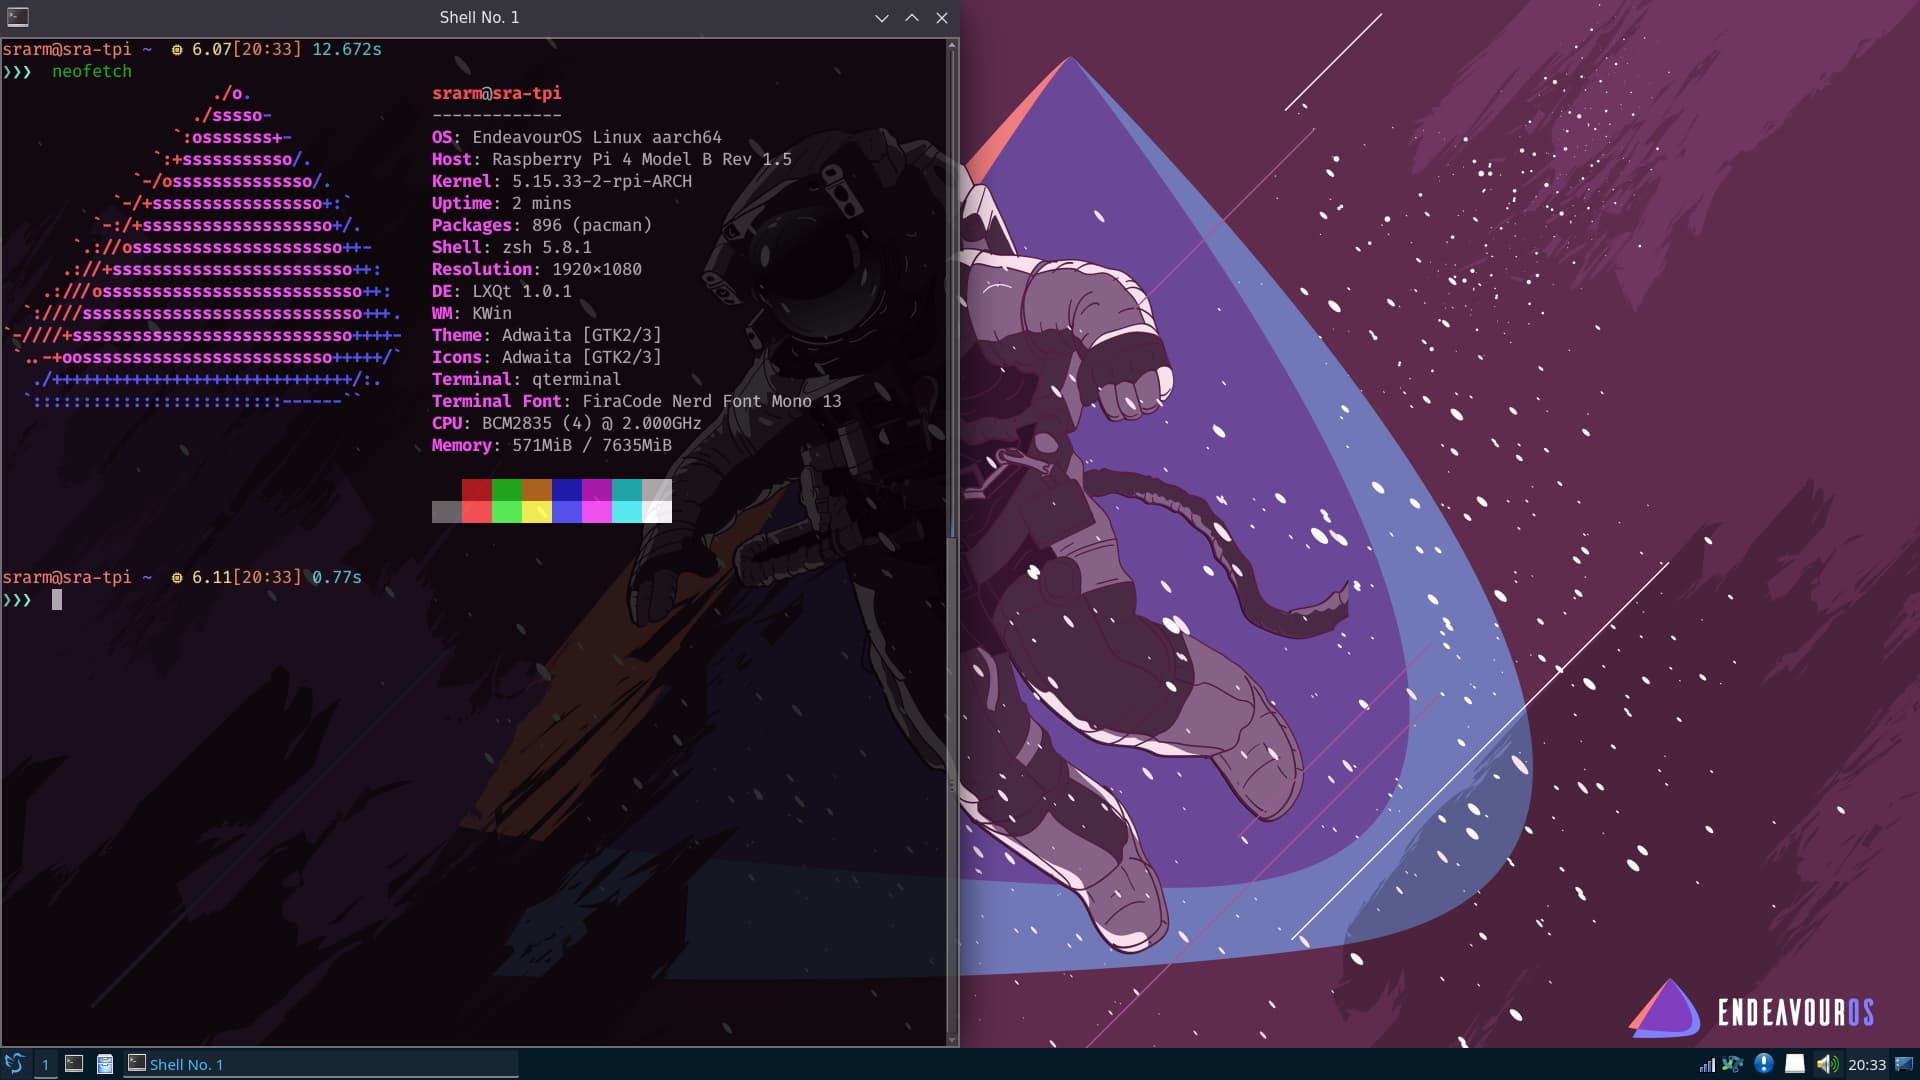1920x1080 pixels.
Task: Click the 'WM: KWin' line
Action: pyautogui.click(x=472, y=313)
